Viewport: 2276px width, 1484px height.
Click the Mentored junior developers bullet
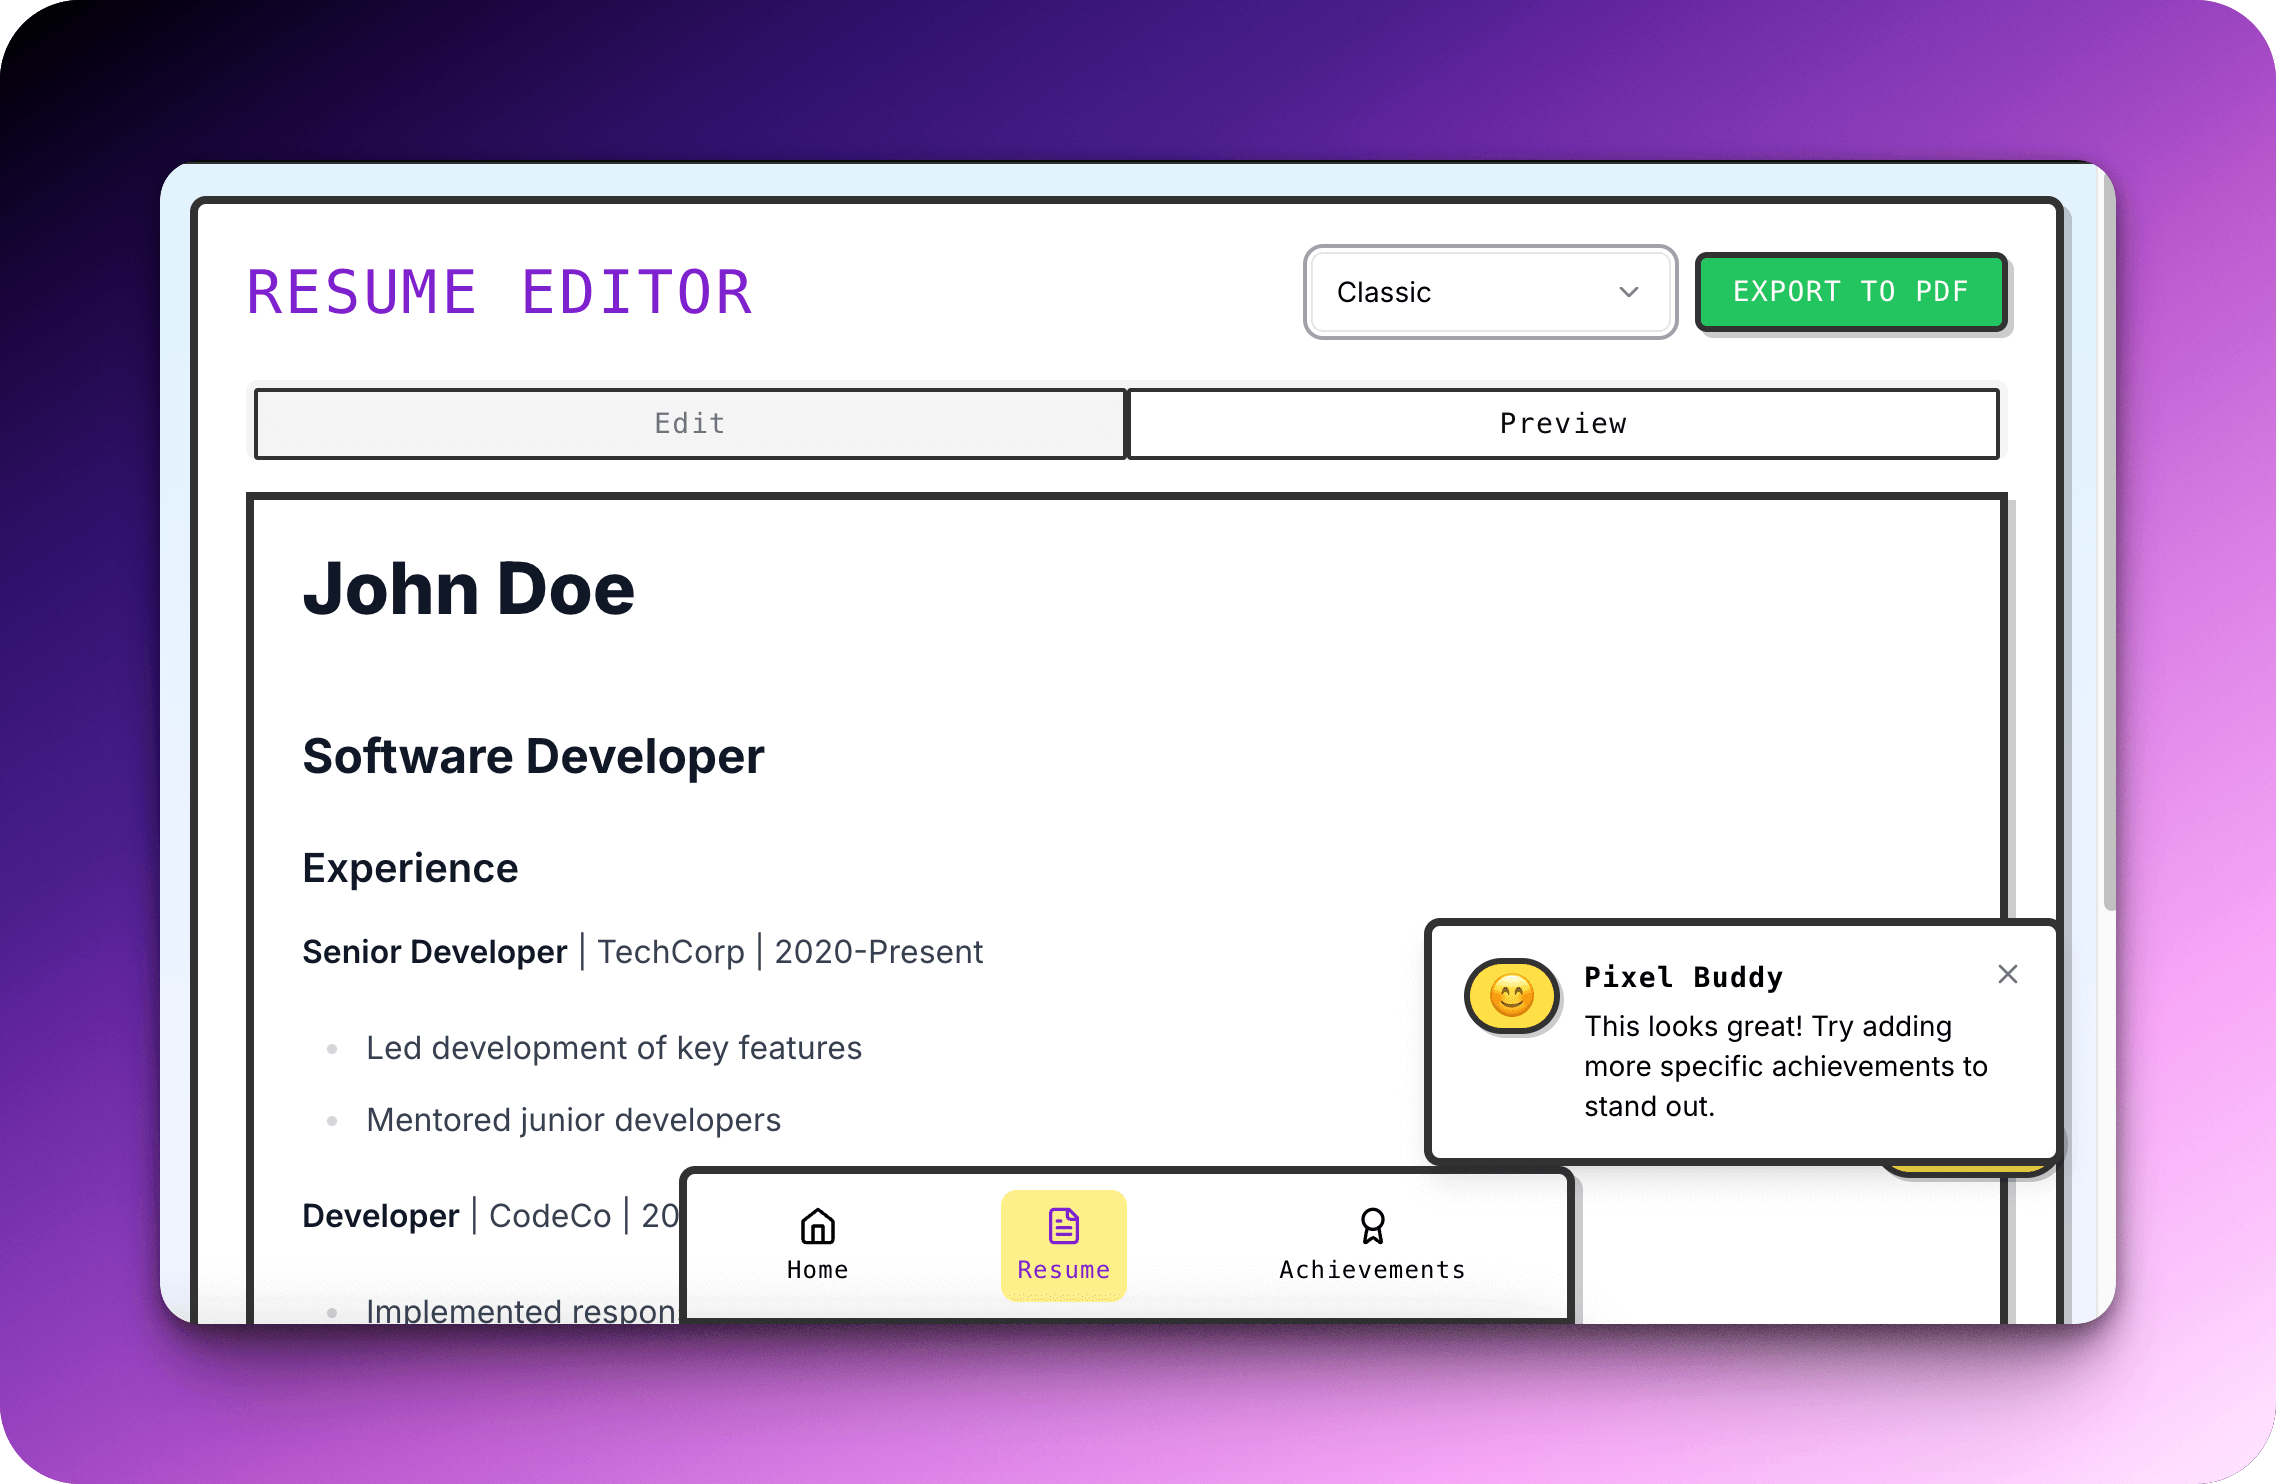[x=573, y=1120]
